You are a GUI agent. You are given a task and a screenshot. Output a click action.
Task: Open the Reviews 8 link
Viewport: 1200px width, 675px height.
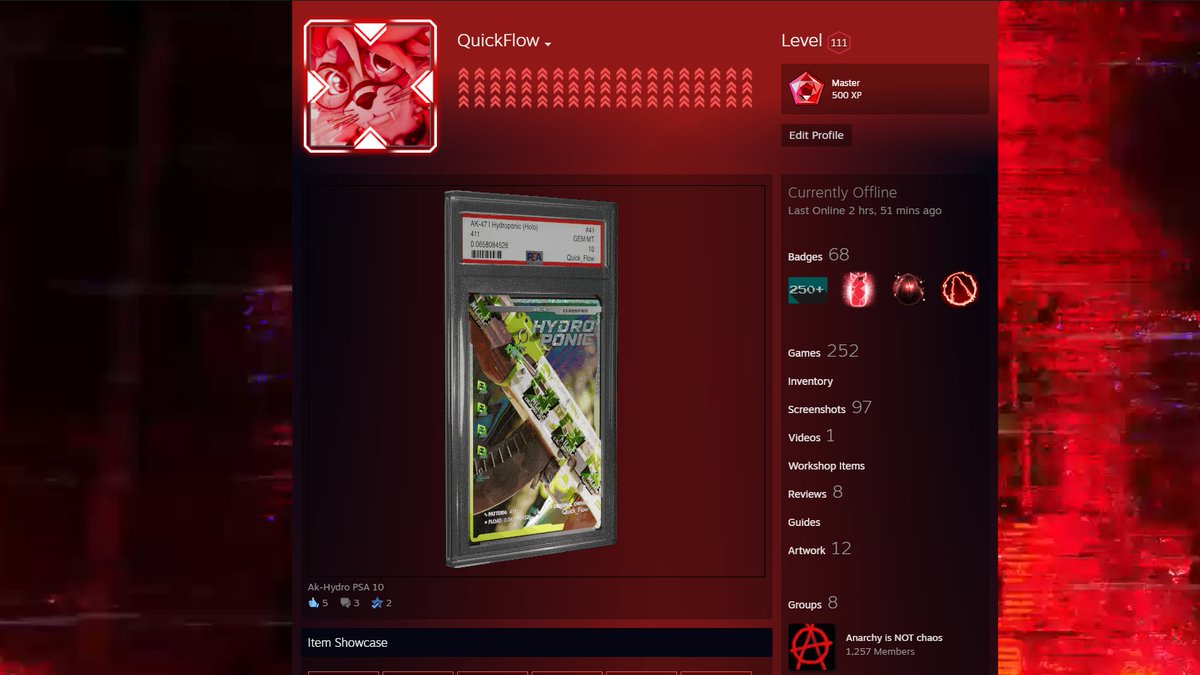pyautogui.click(x=815, y=492)
